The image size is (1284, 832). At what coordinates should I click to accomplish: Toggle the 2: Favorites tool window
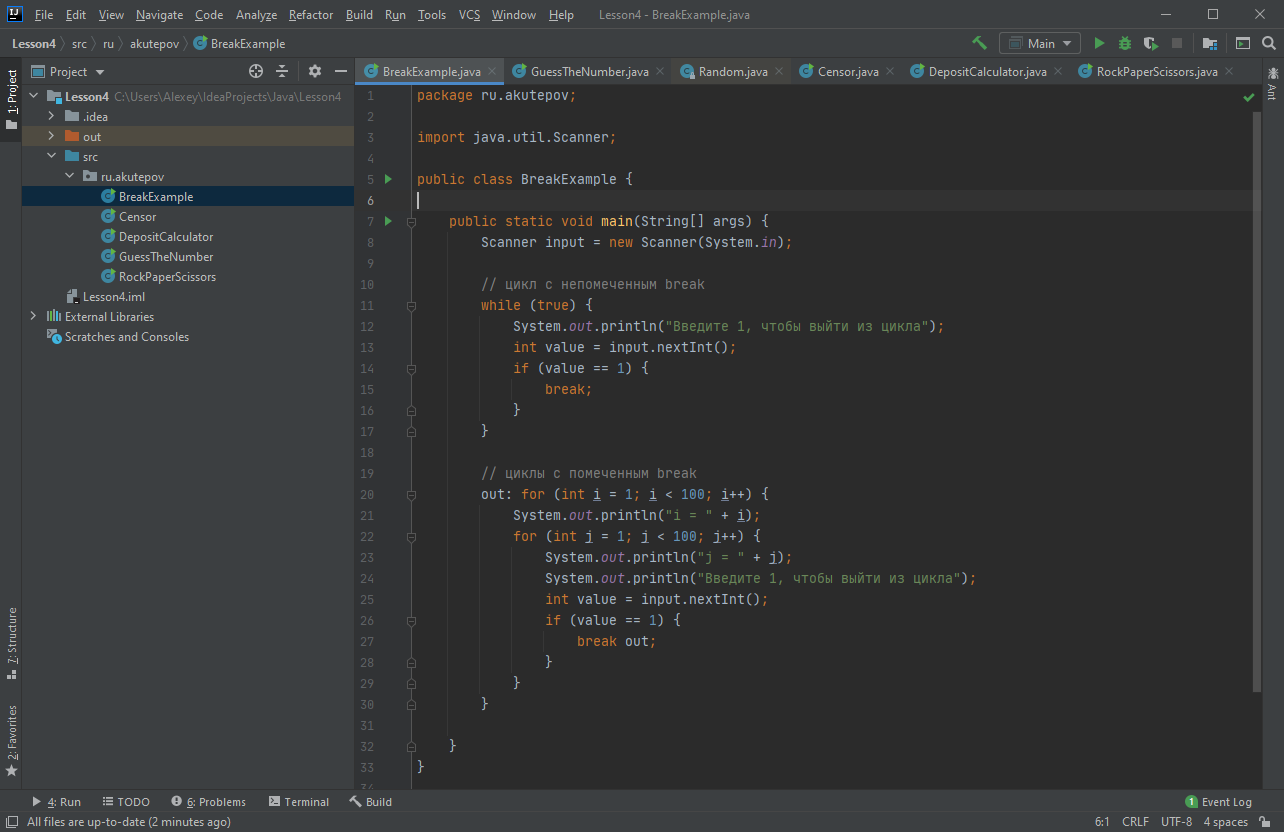(x=11, y=740)
